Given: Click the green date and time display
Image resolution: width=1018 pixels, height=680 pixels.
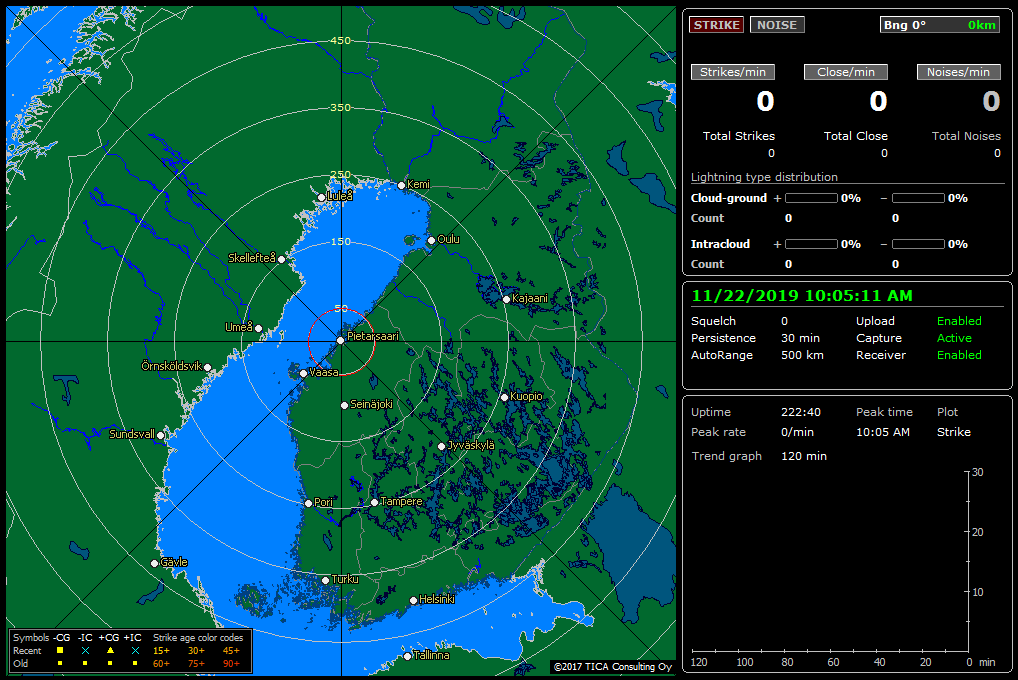Looking at the screenshot, I should (801, 296).
